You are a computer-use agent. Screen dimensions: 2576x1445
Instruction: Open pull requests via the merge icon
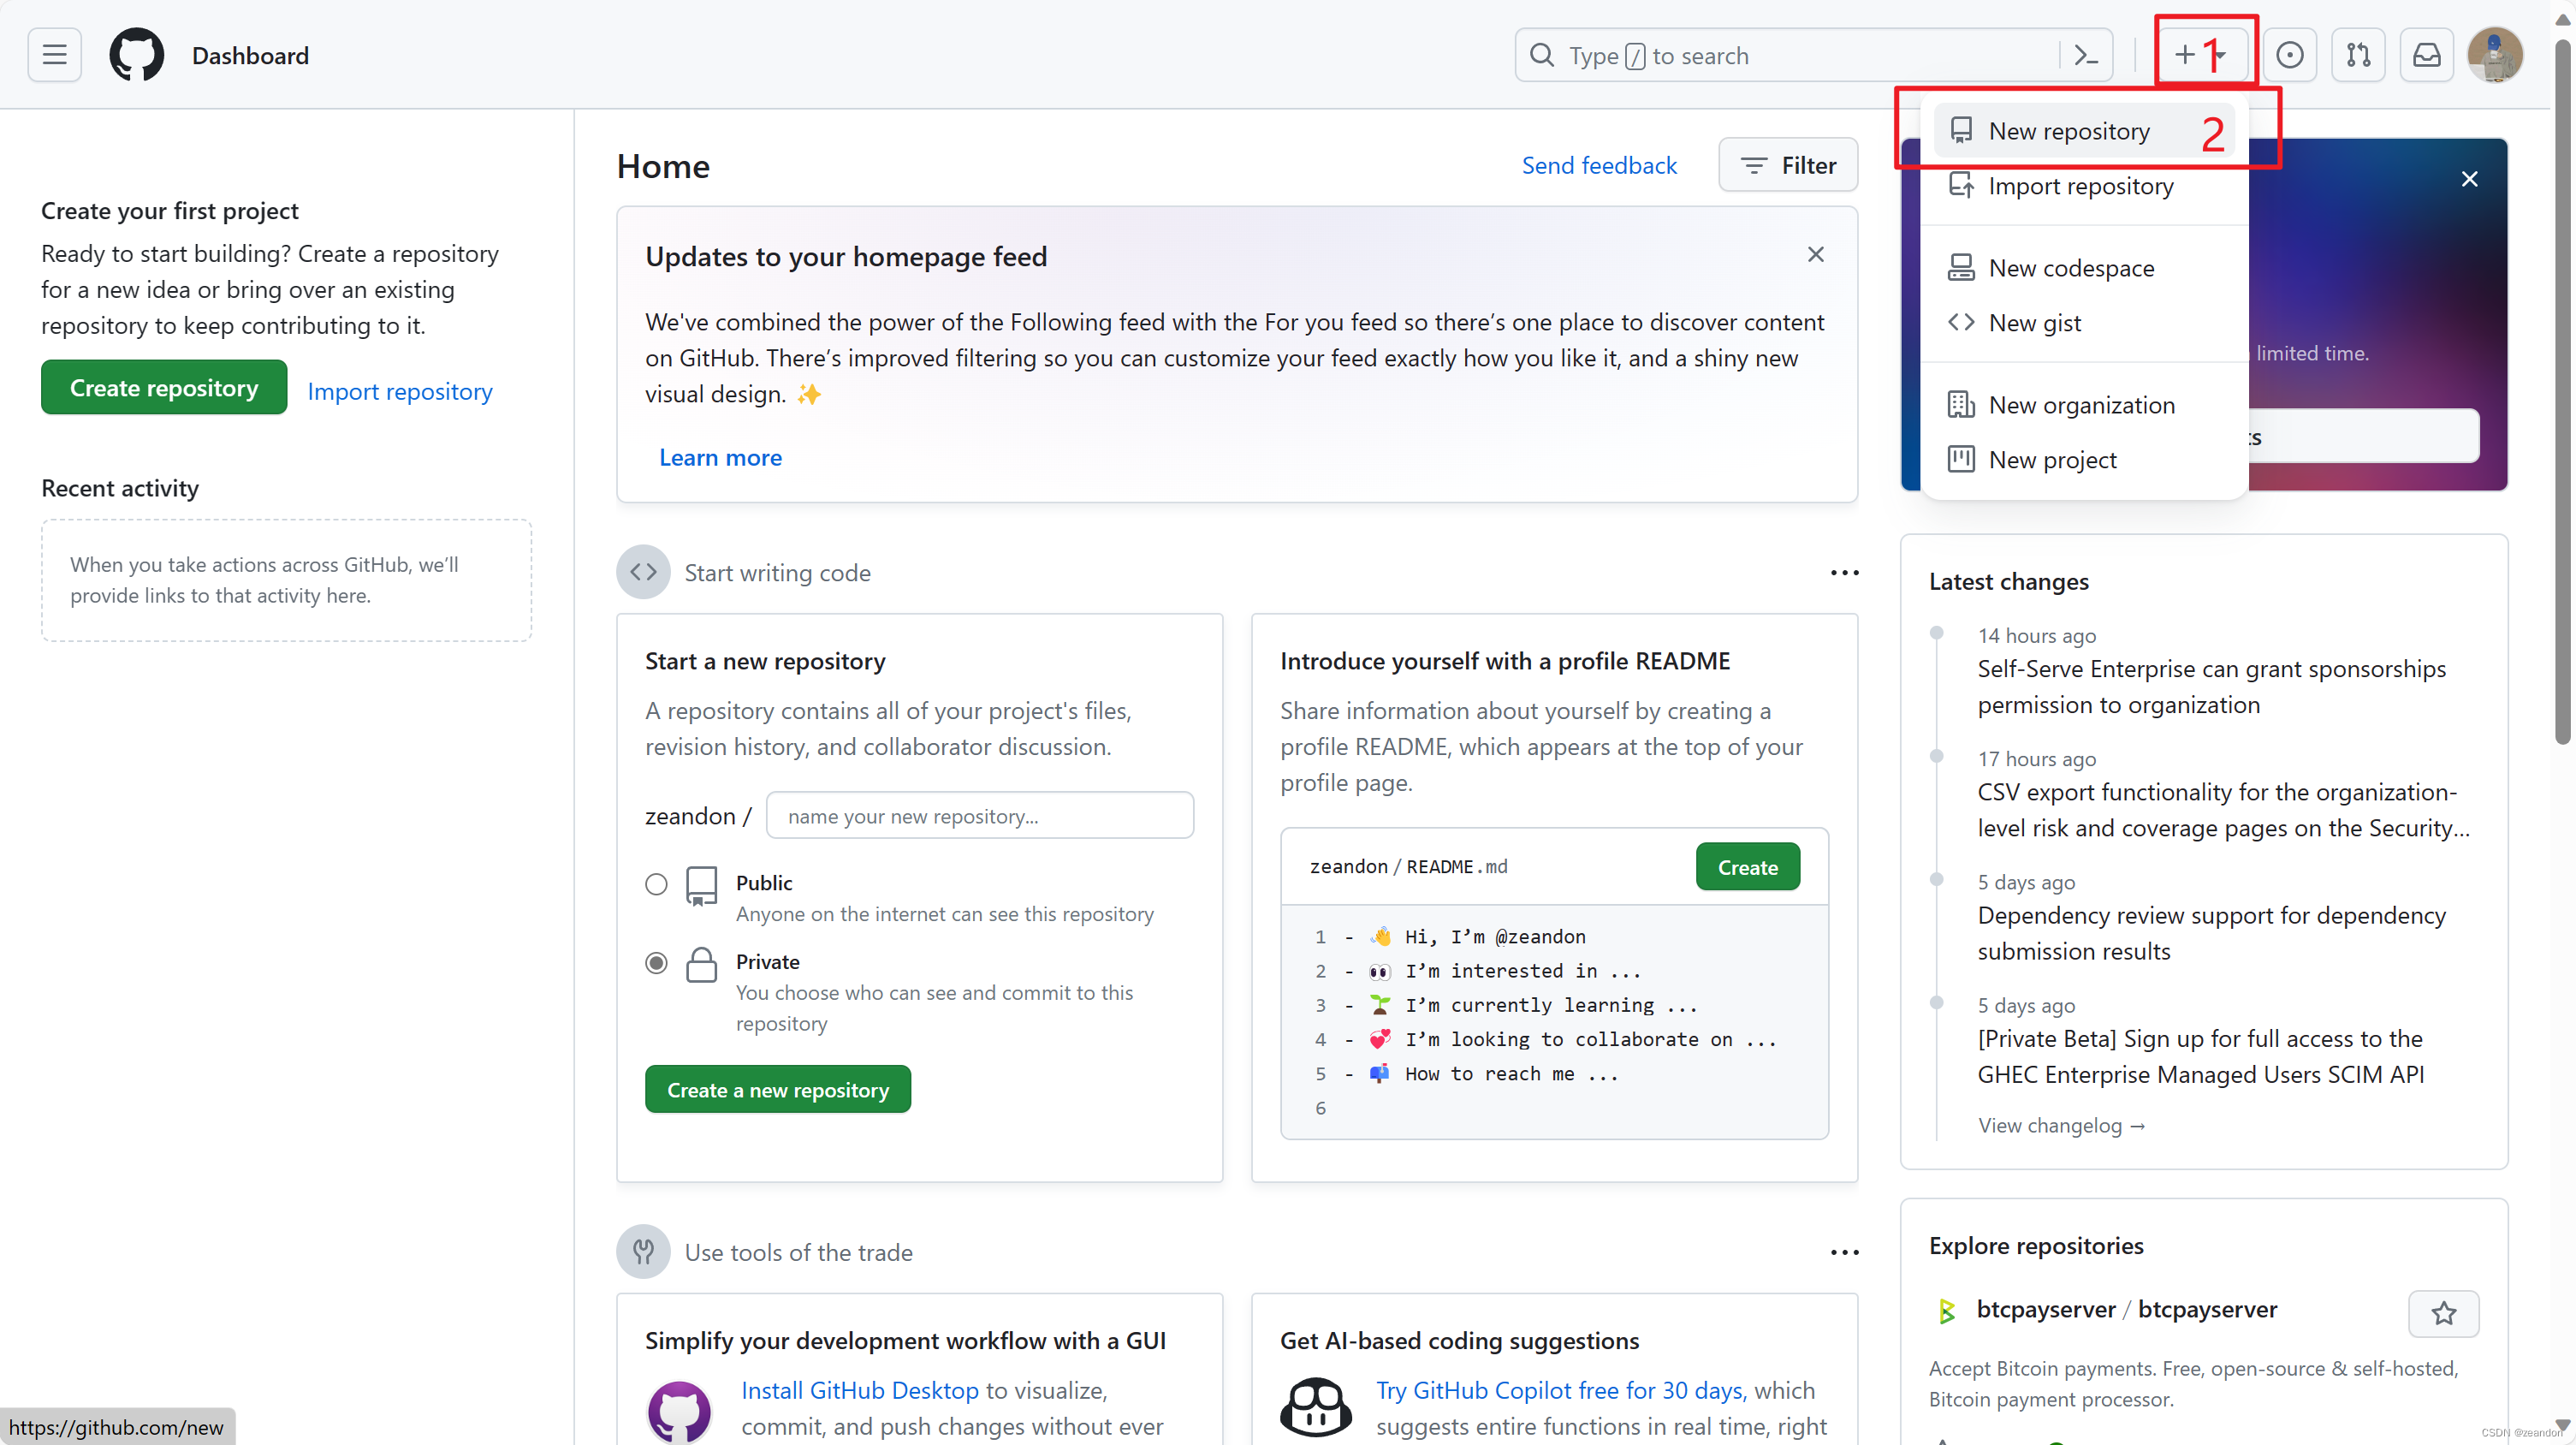2358,55
